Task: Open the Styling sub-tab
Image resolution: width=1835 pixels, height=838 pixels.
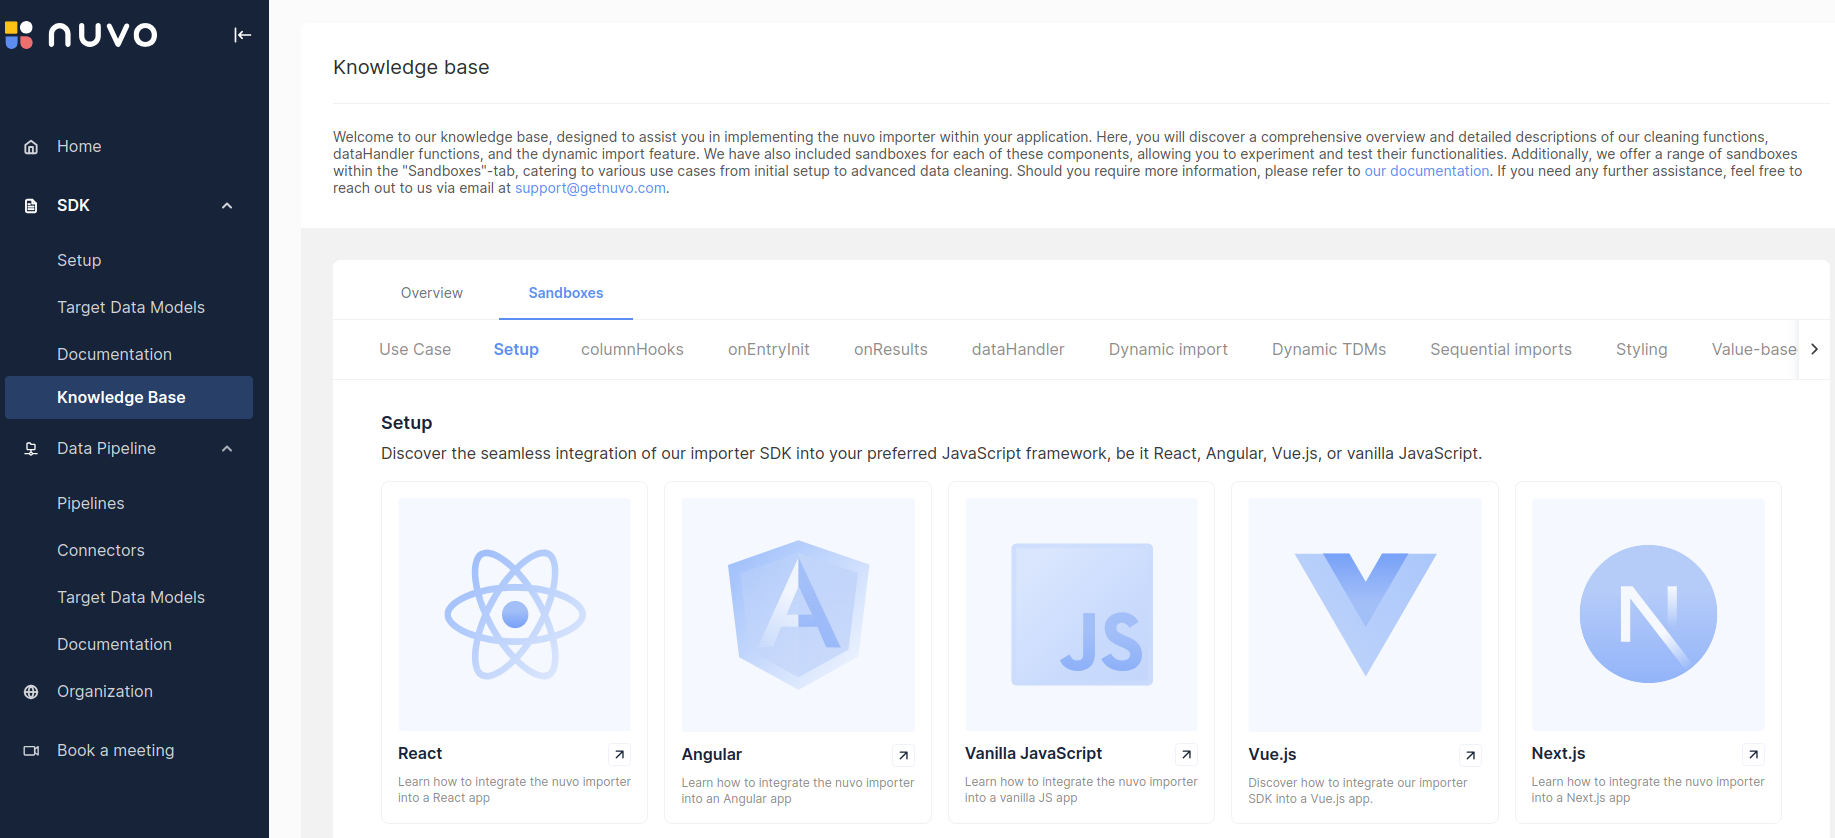Action: pyautogui.click(x=1642, y=349)
